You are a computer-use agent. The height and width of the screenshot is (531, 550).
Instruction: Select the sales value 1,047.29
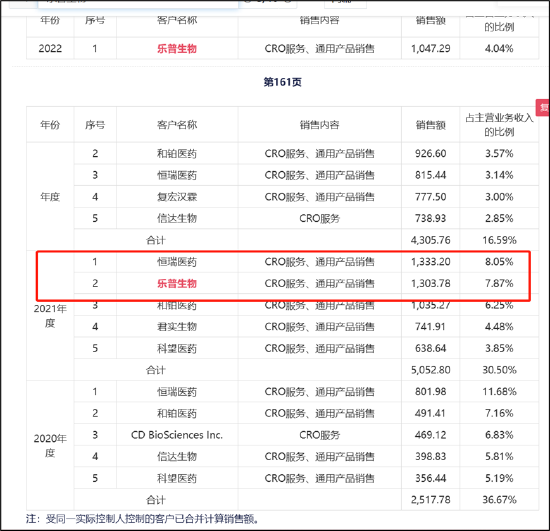[x=431, y=48]
